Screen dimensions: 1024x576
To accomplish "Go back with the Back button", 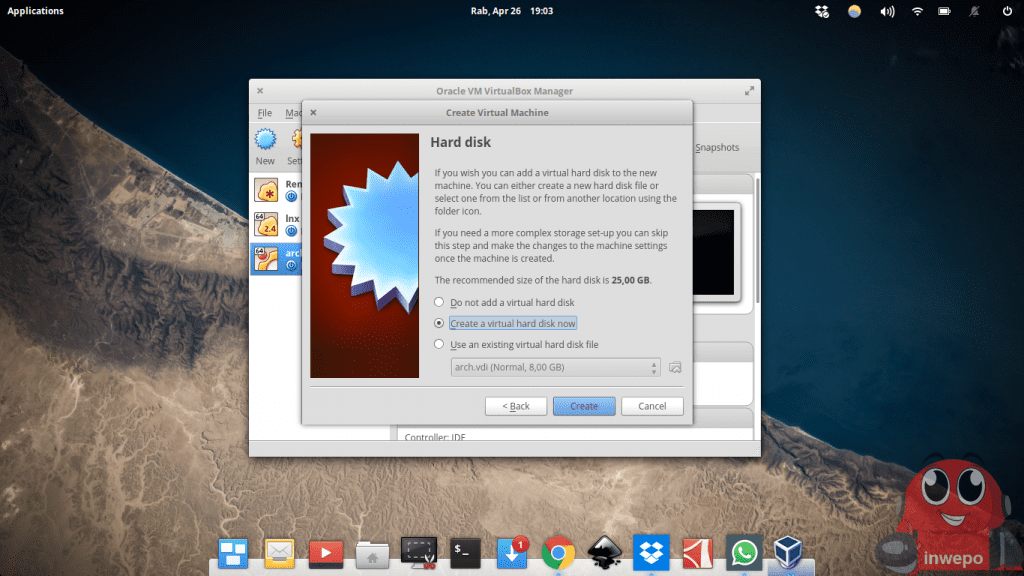I will click(x=516, y=406).
